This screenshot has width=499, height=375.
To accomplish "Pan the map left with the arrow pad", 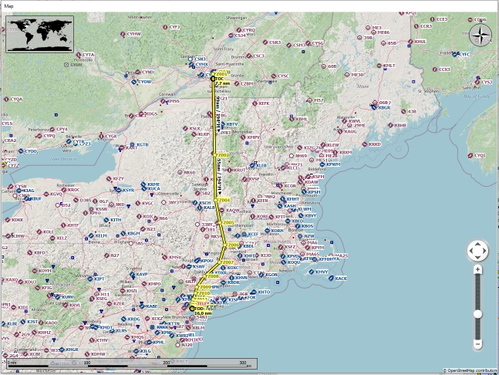I will click(x=471, y=251).
